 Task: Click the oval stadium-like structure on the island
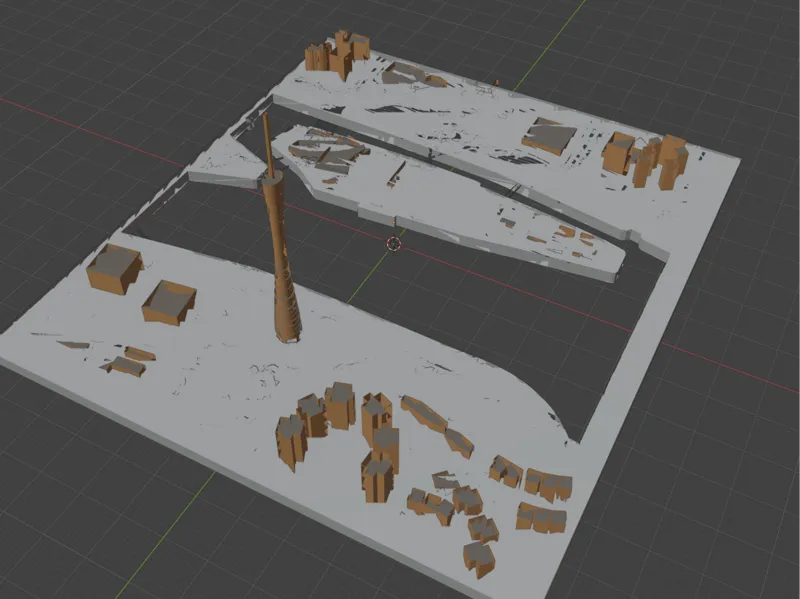328,148
